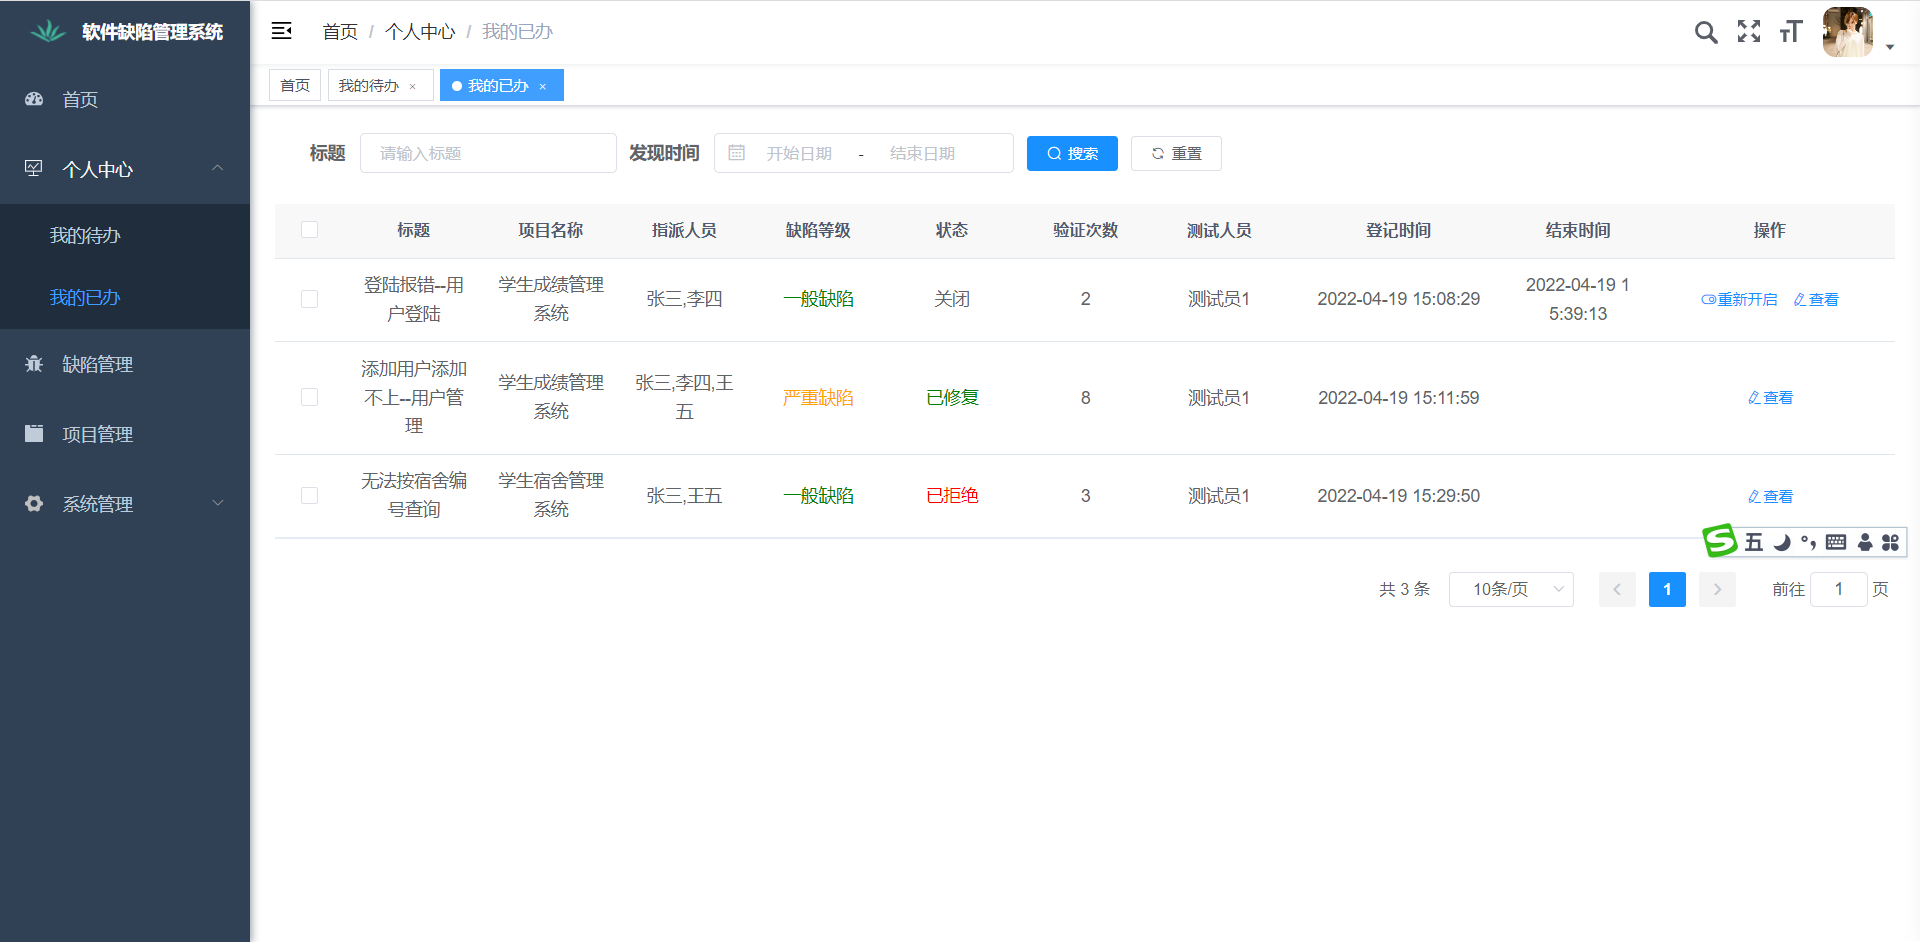This screenshot has height=942, width=1920.
Task: Check the 添加用户添加不上 row checkbox
Action: (310, 397)
